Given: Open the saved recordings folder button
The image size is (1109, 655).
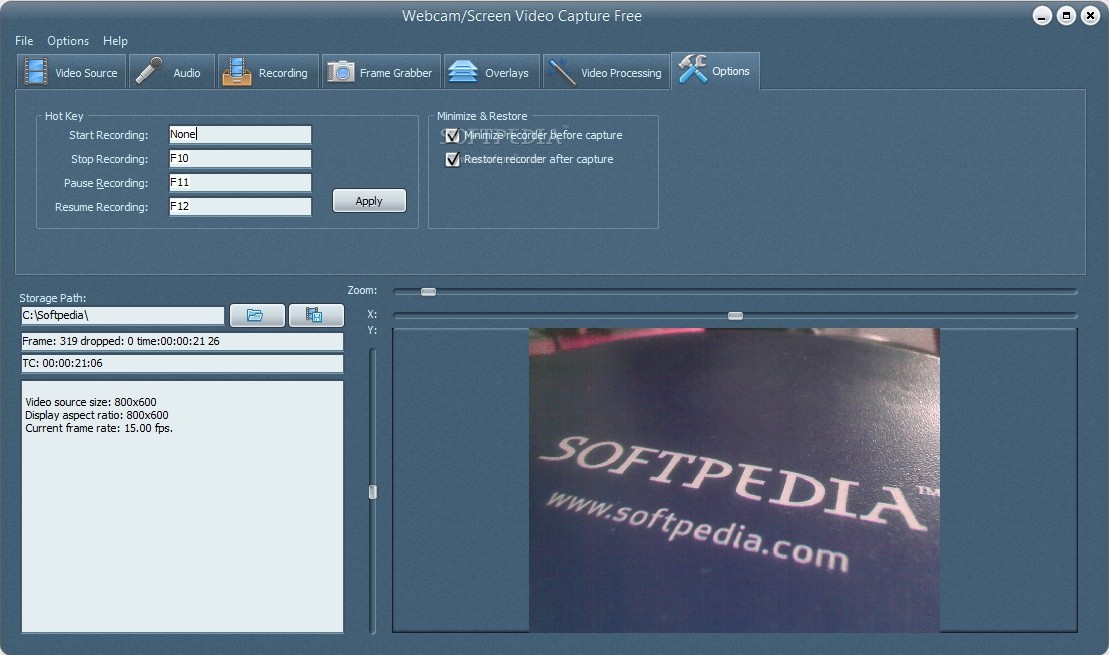Looking at the screenshot, I should point(315,315).
